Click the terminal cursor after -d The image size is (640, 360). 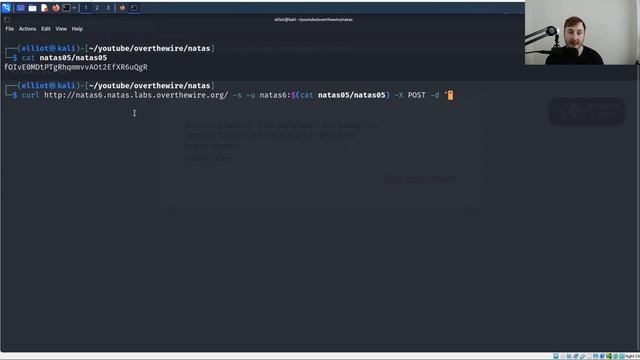point(450,95)
